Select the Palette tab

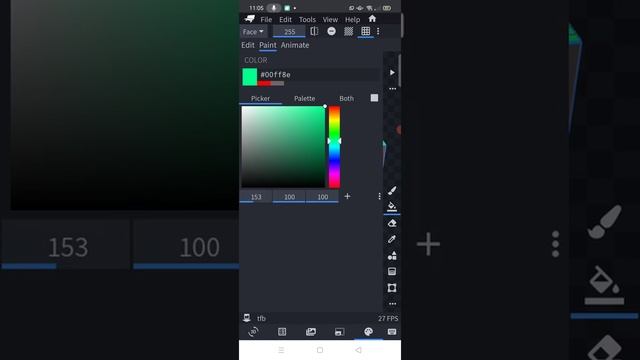(304, 98)
